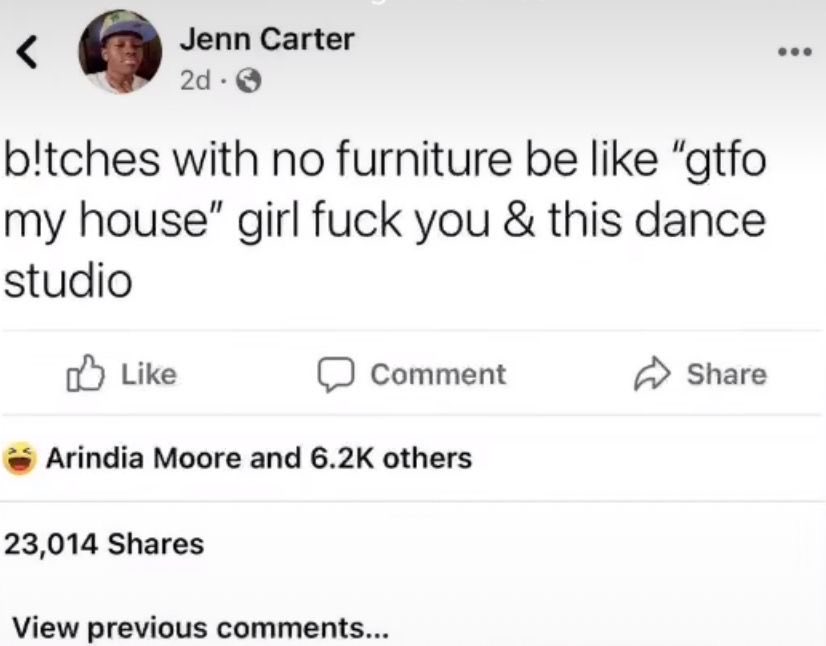Screen dimensions: 826x646
Task: Click the Like button label
Action: click(149, 374)
